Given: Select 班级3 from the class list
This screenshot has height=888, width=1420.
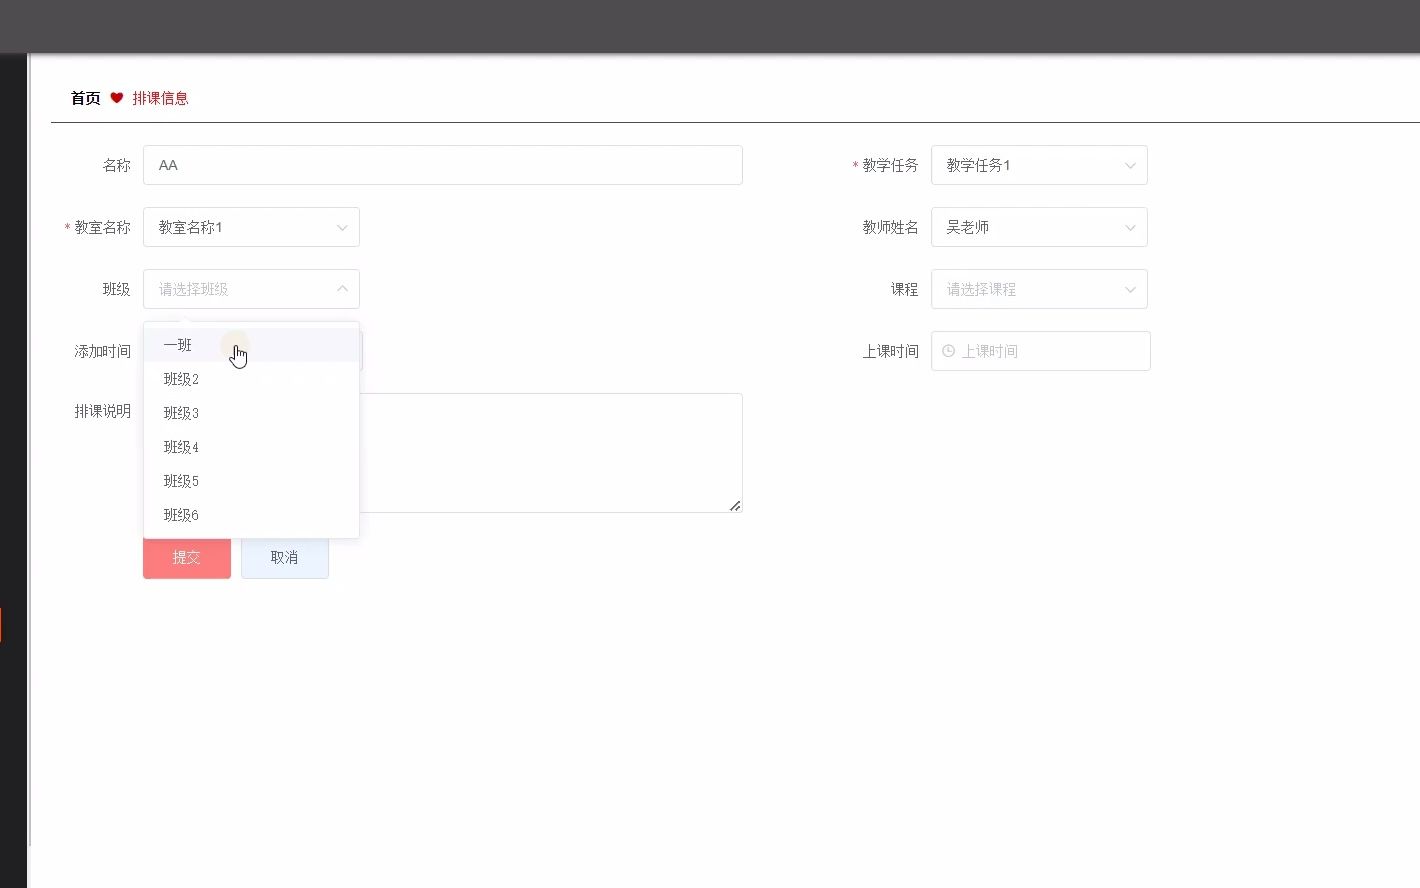Looking at the screenshot, I should coord(251,413).
